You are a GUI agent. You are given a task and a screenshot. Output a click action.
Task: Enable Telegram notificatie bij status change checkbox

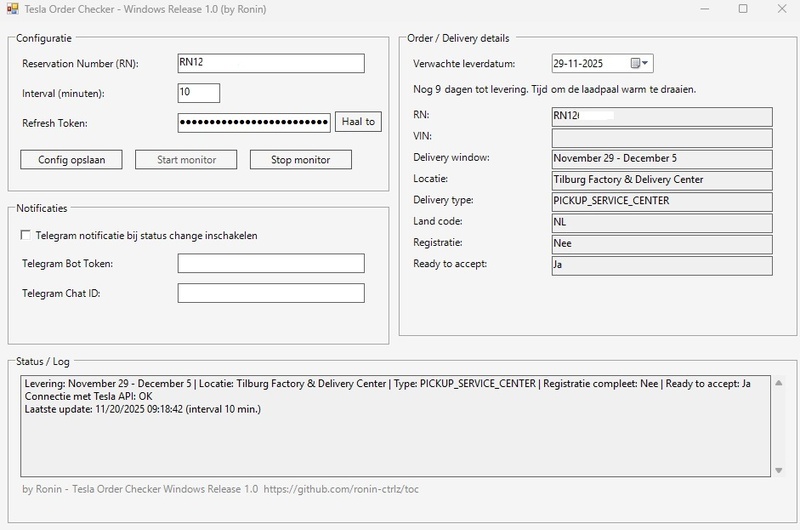pos(26,235)
